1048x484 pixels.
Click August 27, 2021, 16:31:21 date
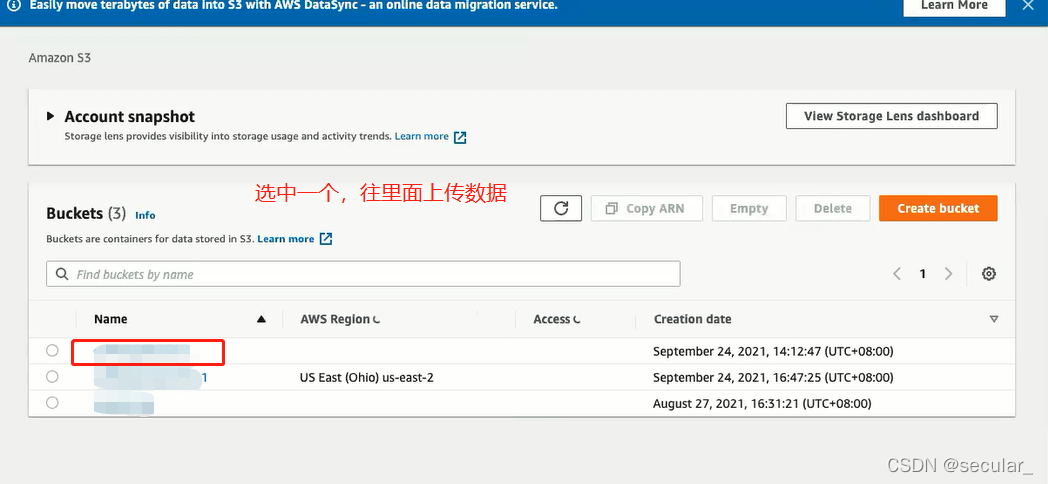tap(762, 404)
